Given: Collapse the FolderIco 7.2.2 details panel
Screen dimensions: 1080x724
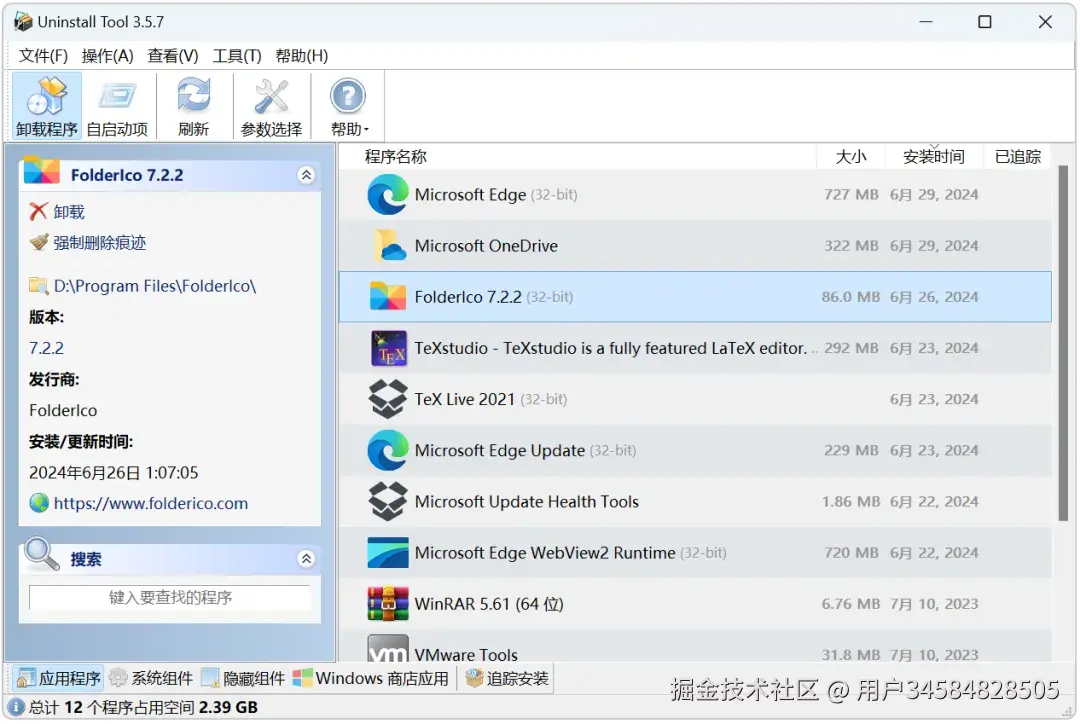Looking at the screenshot, I should [307, 175].
